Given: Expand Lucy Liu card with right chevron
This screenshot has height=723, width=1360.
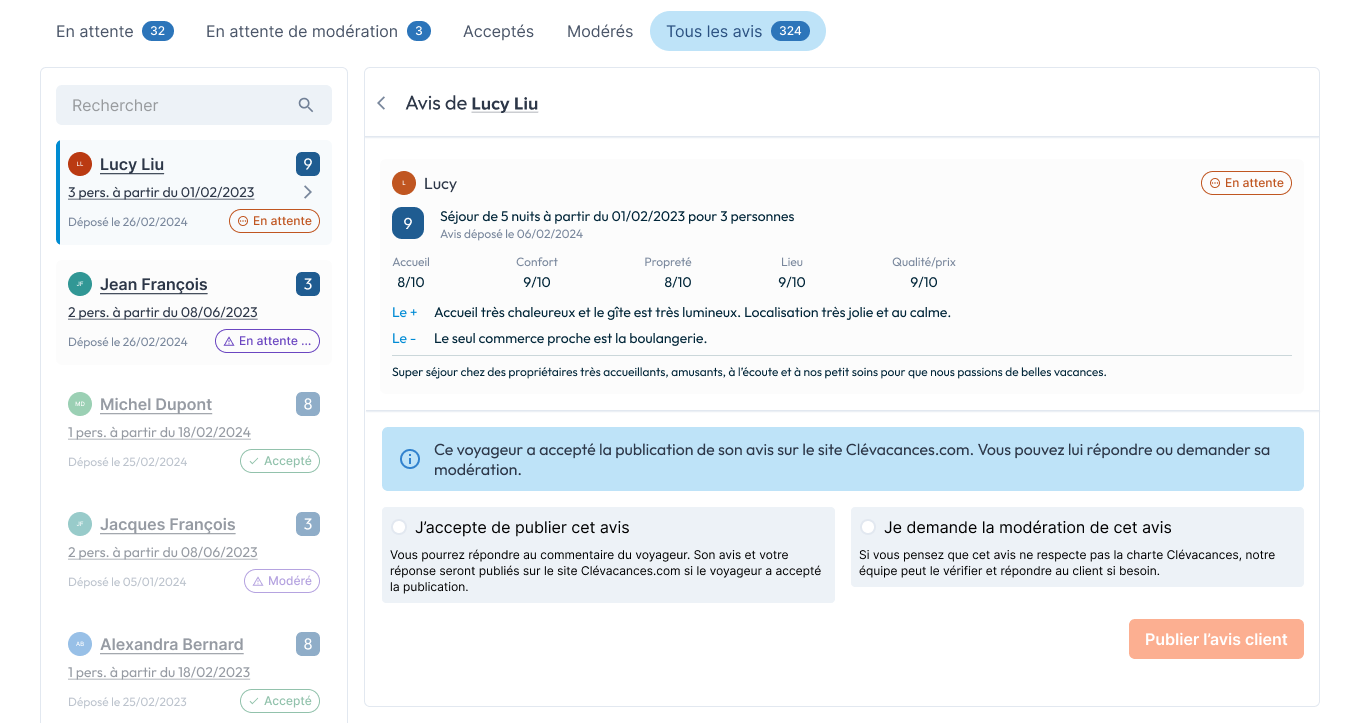Looking at the screenshot, I should (x=308, y=192).
